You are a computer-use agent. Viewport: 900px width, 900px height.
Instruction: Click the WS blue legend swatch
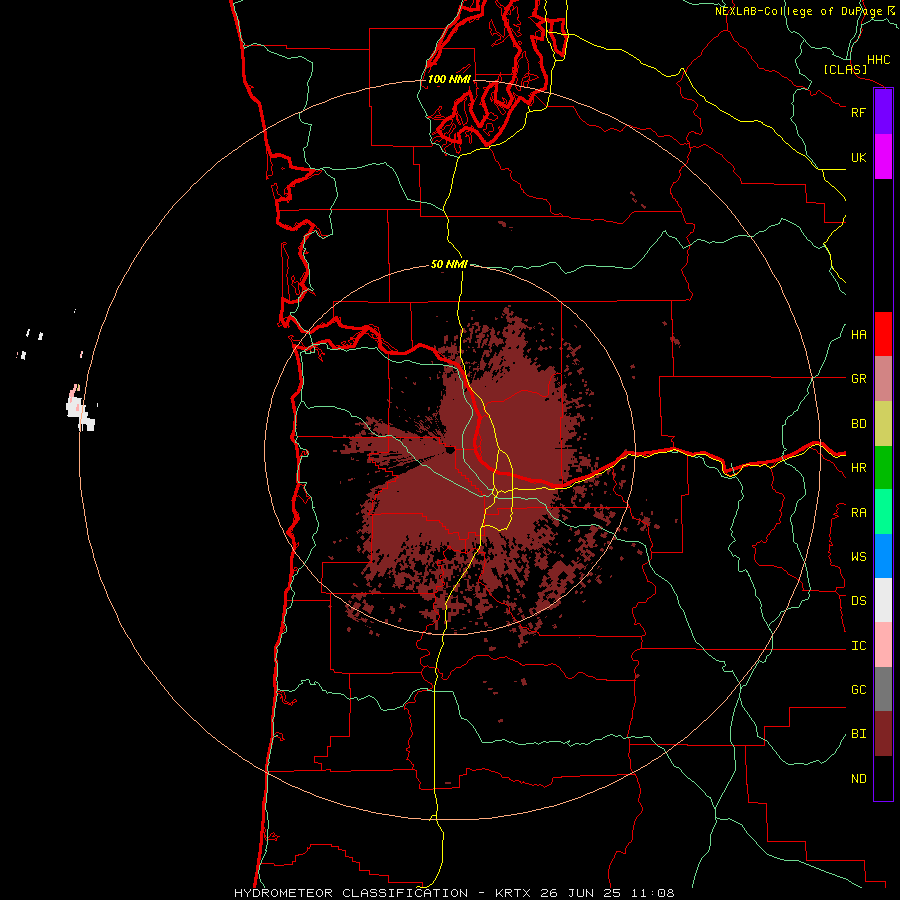coord(883,556)
